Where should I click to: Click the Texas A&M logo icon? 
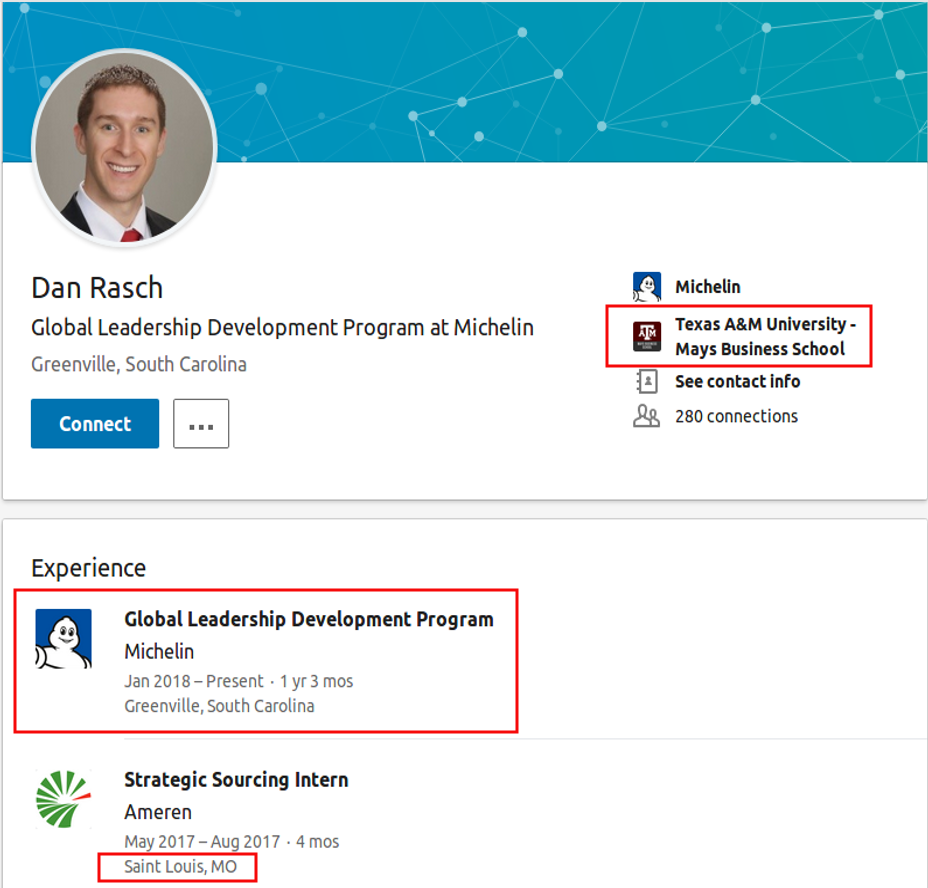point(647,336)
